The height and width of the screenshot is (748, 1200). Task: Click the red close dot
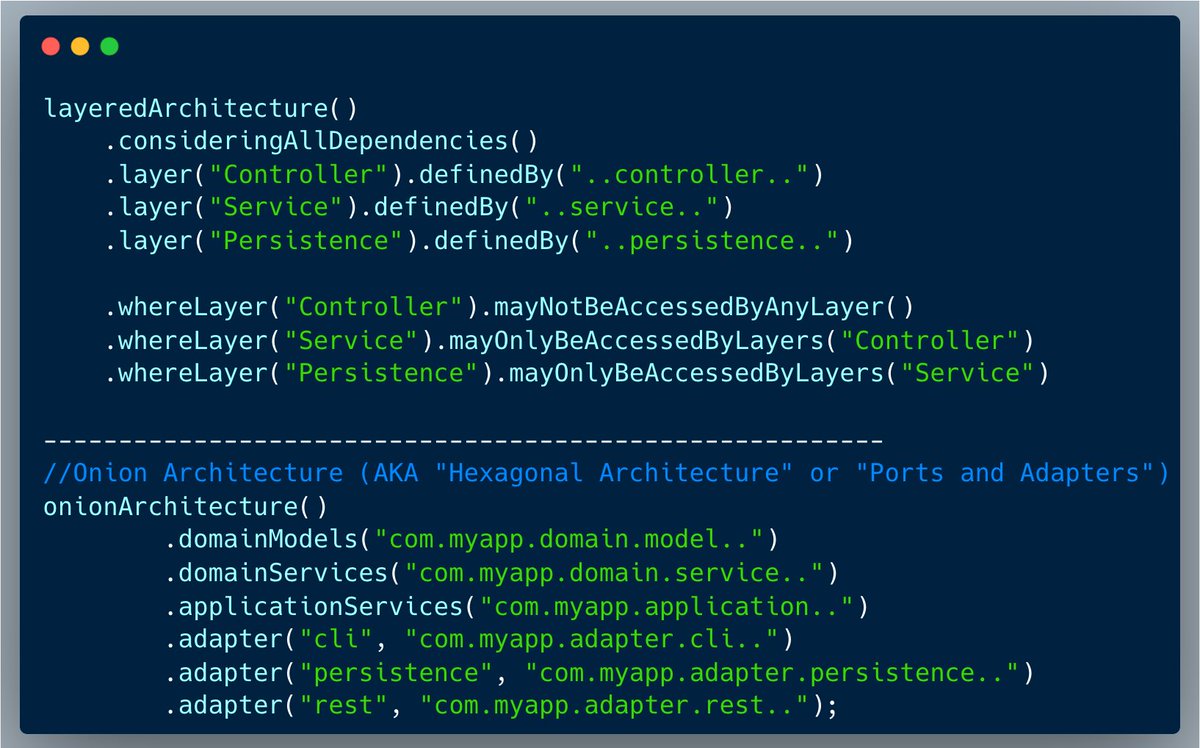point(51,47)
